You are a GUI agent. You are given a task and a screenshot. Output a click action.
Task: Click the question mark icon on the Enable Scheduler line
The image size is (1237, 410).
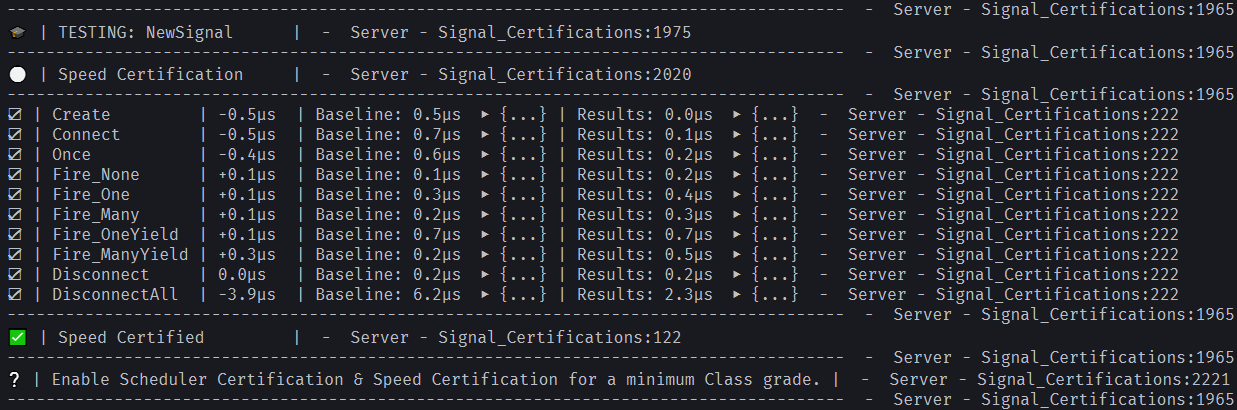pyautogui.click(x=14, y=380)
